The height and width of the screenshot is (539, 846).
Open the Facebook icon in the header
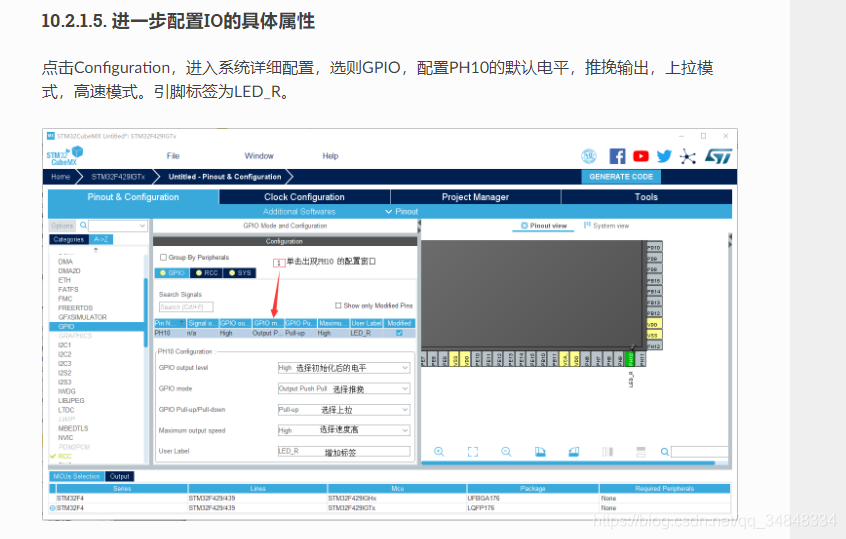617,156
